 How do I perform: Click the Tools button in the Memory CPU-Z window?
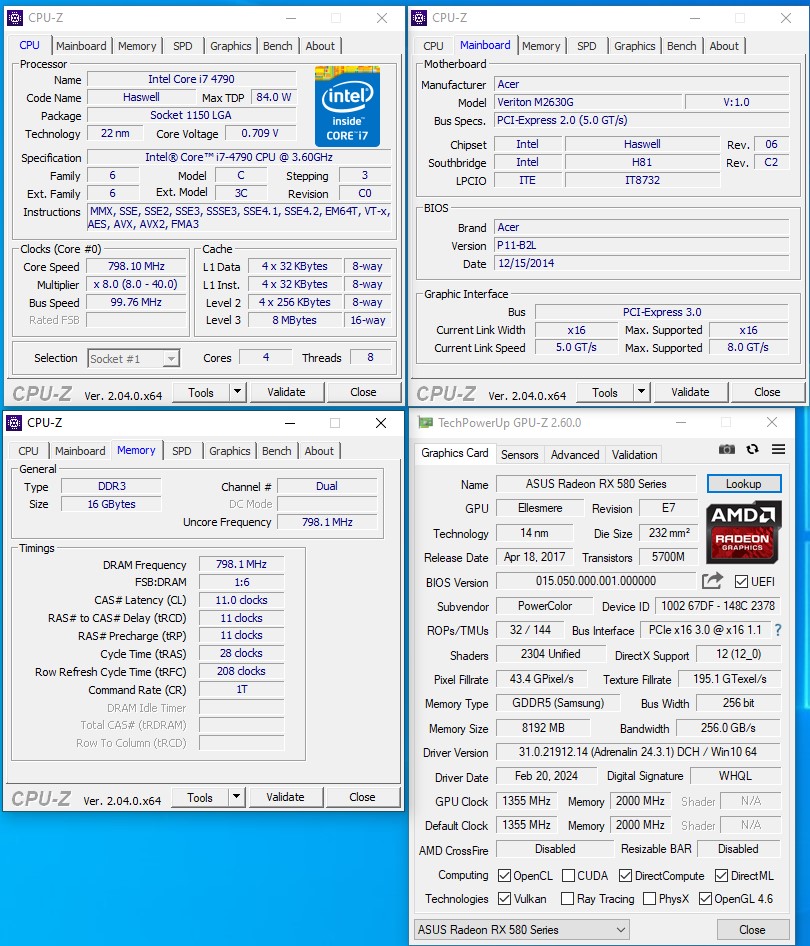tap(200, 797)
